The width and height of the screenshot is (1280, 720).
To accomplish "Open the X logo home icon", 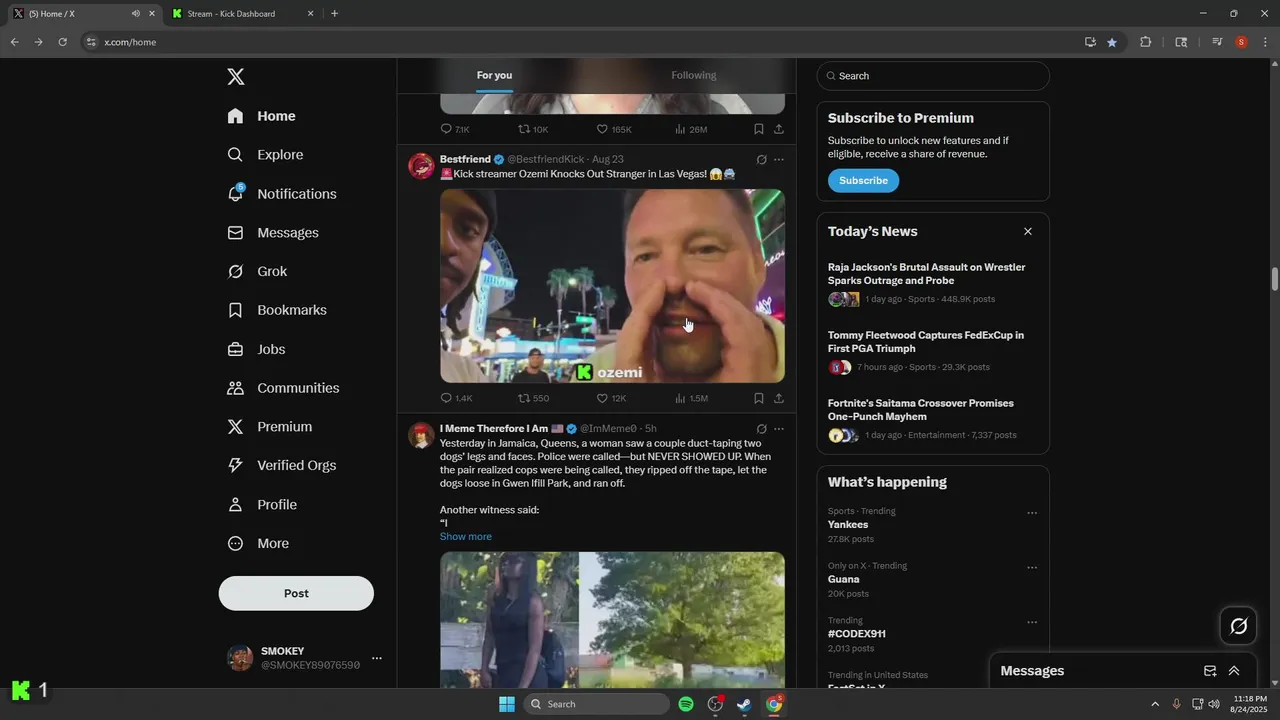I will pyautogui.click(x=235, y=77).
